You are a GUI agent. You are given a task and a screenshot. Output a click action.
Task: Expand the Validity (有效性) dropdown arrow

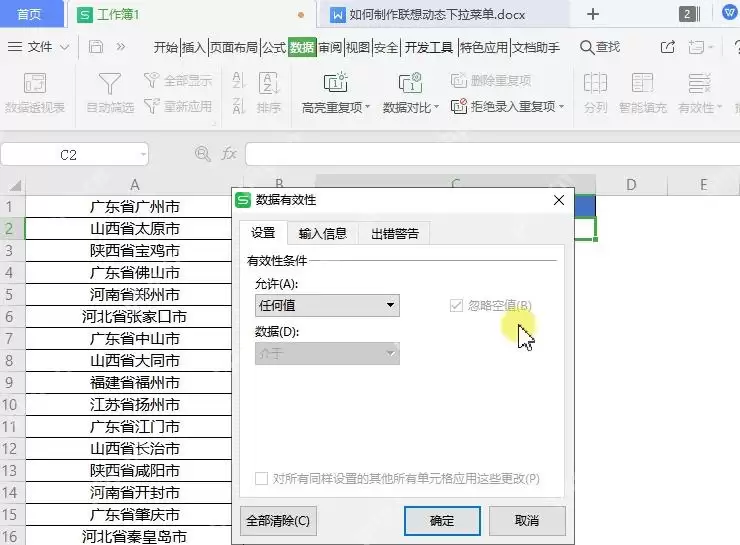pyautogui.click(x=719, y=107)
